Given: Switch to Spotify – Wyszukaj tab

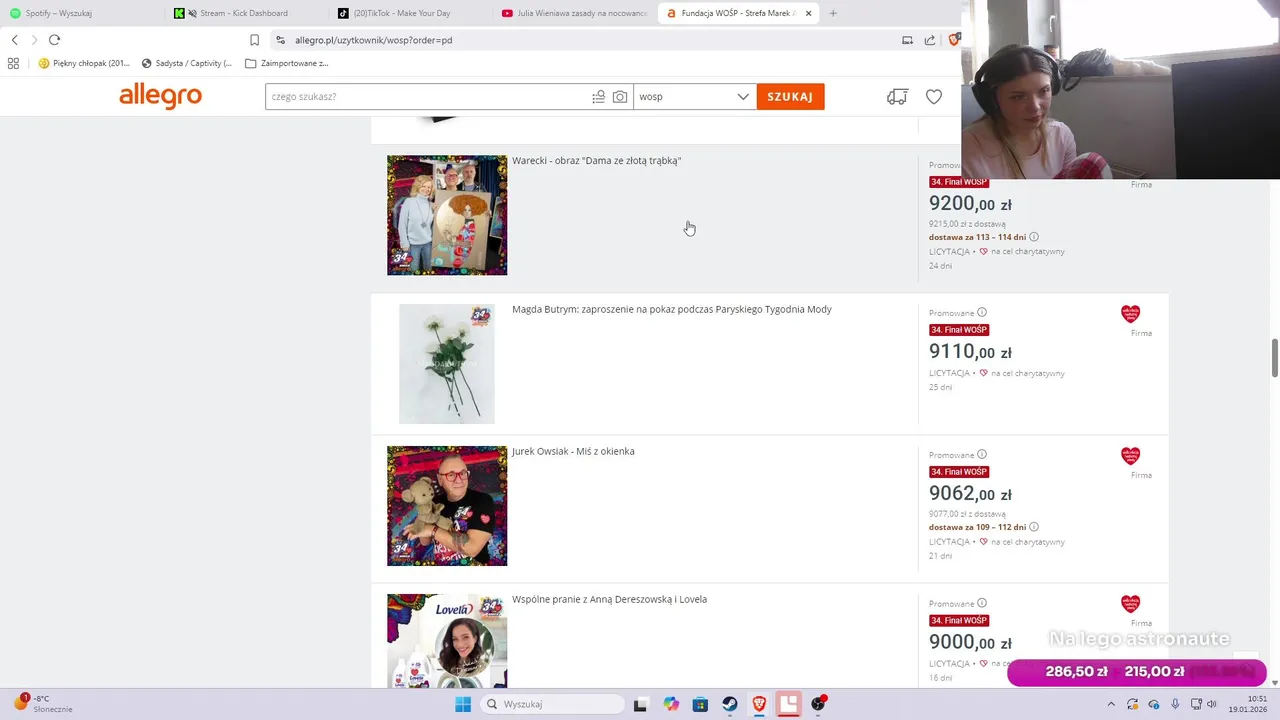Looking at the screenshot, I should tap(82, 13).
